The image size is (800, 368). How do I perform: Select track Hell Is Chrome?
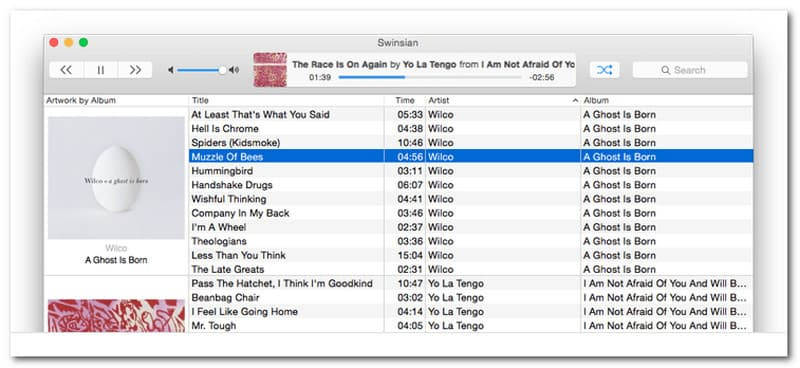coord(470,129)
